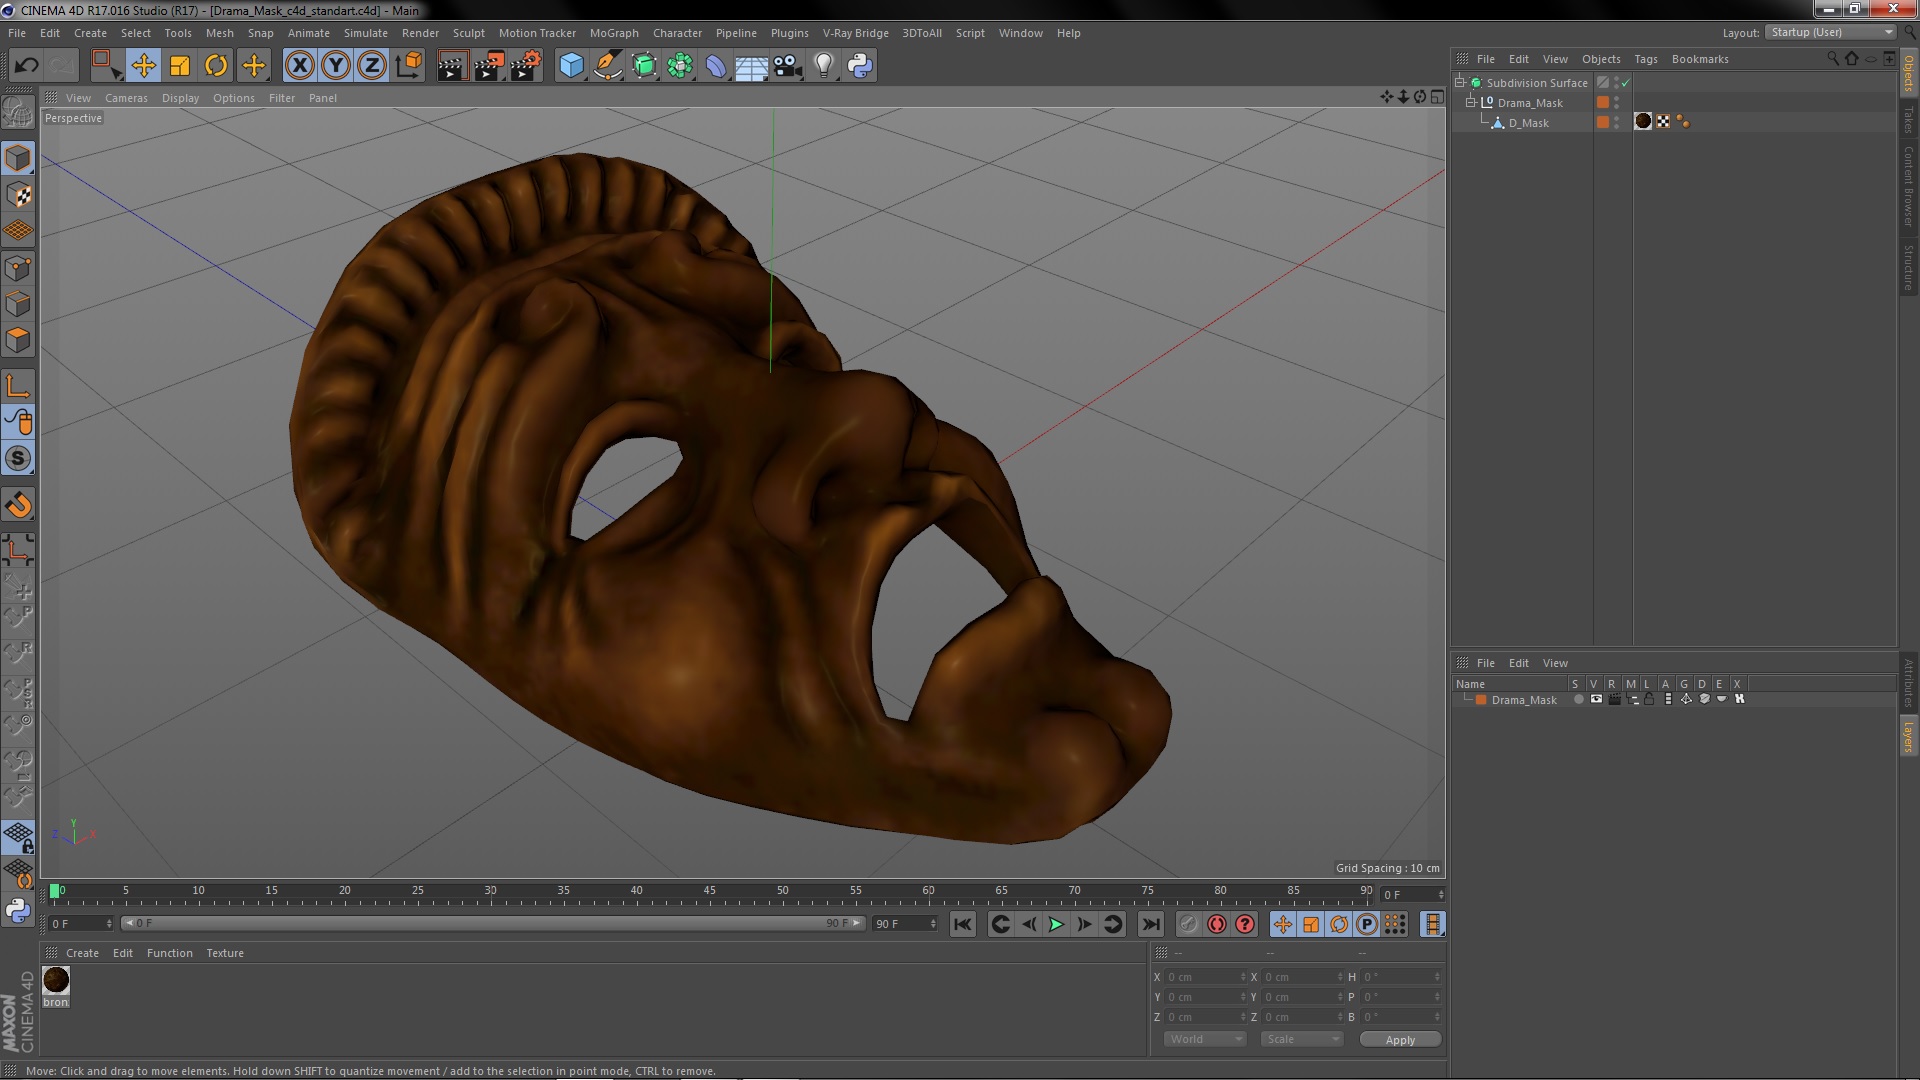
Task: Toggle Z axis lock
Action: [x=372, y=66]
